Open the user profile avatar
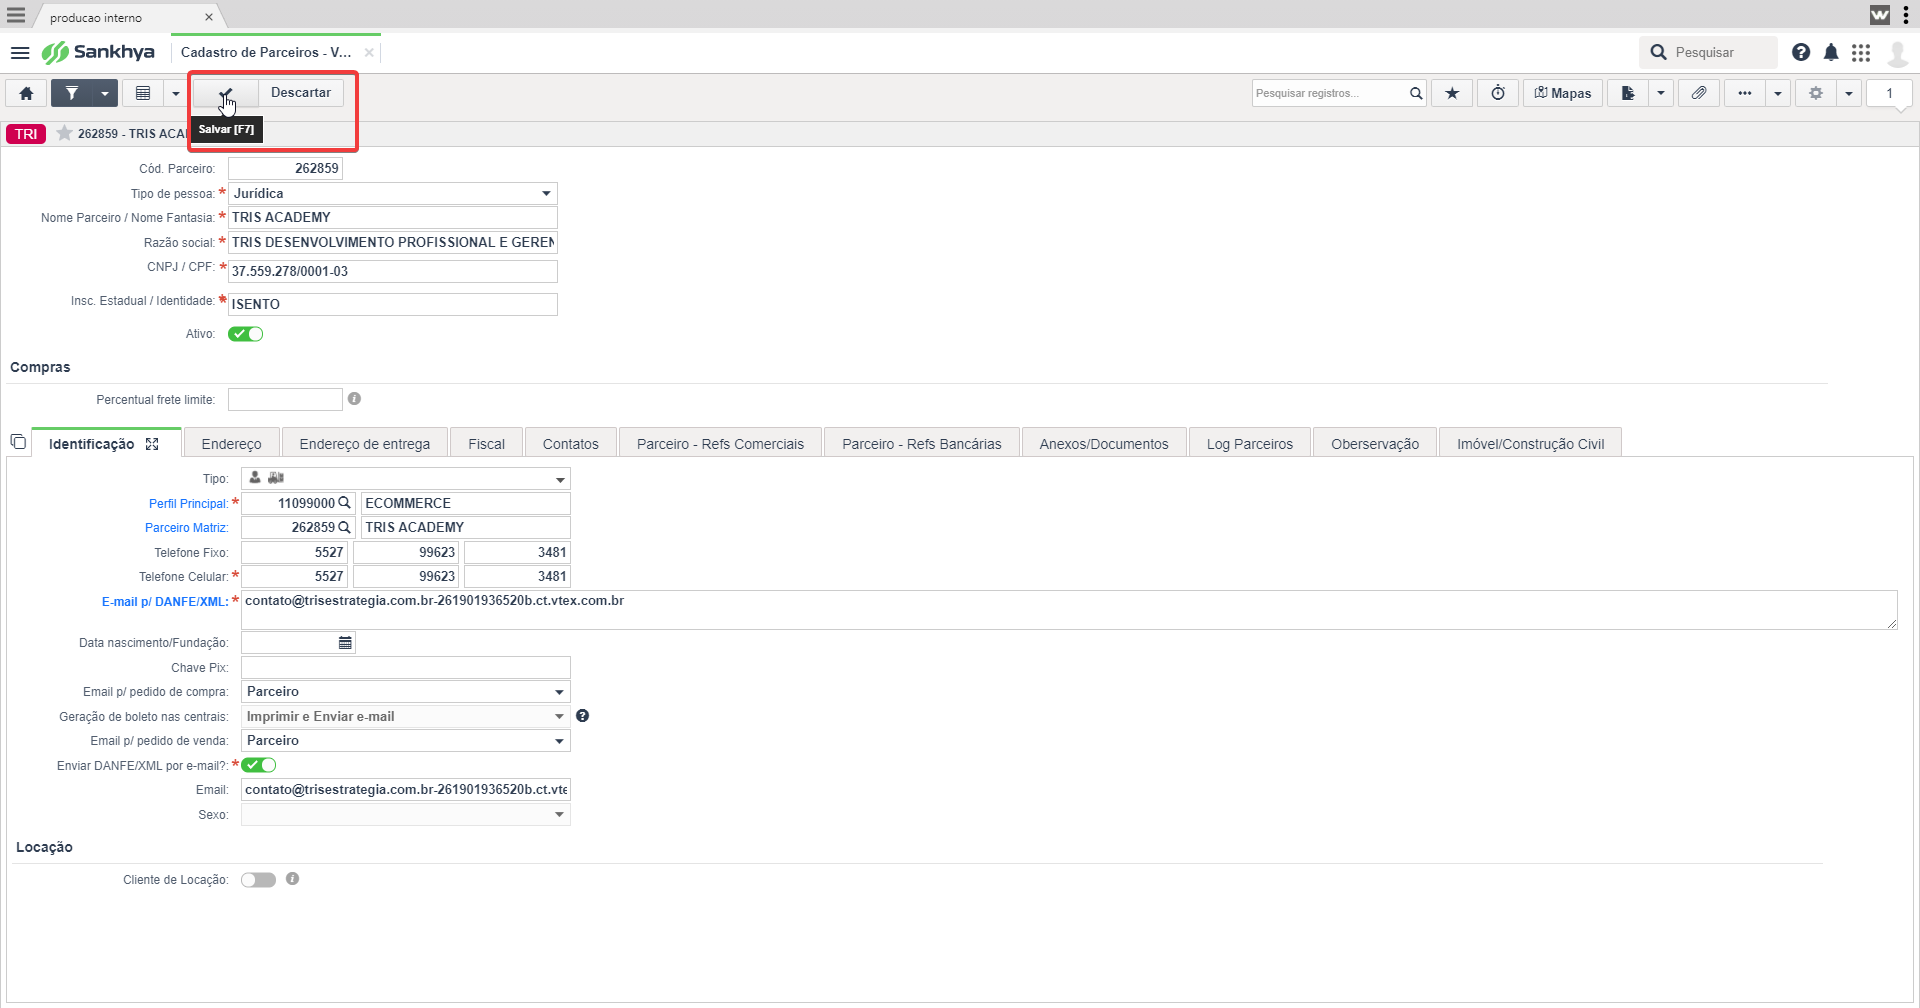The height and width of the screenshot is (1008, 1920). 1897,52
